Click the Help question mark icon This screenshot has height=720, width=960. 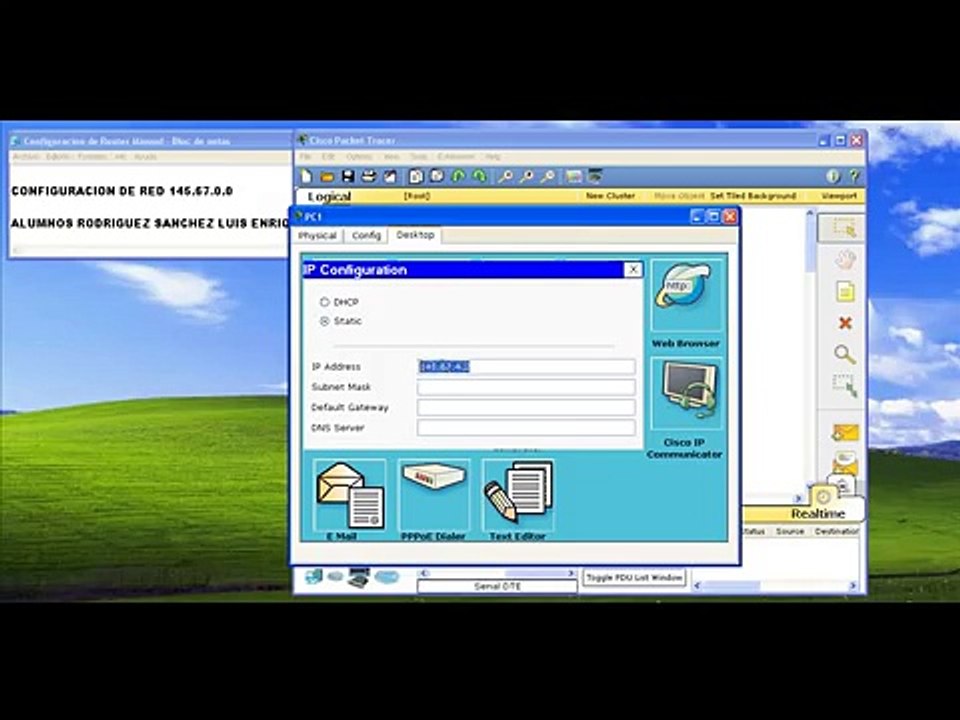click(x=854, y=177)
